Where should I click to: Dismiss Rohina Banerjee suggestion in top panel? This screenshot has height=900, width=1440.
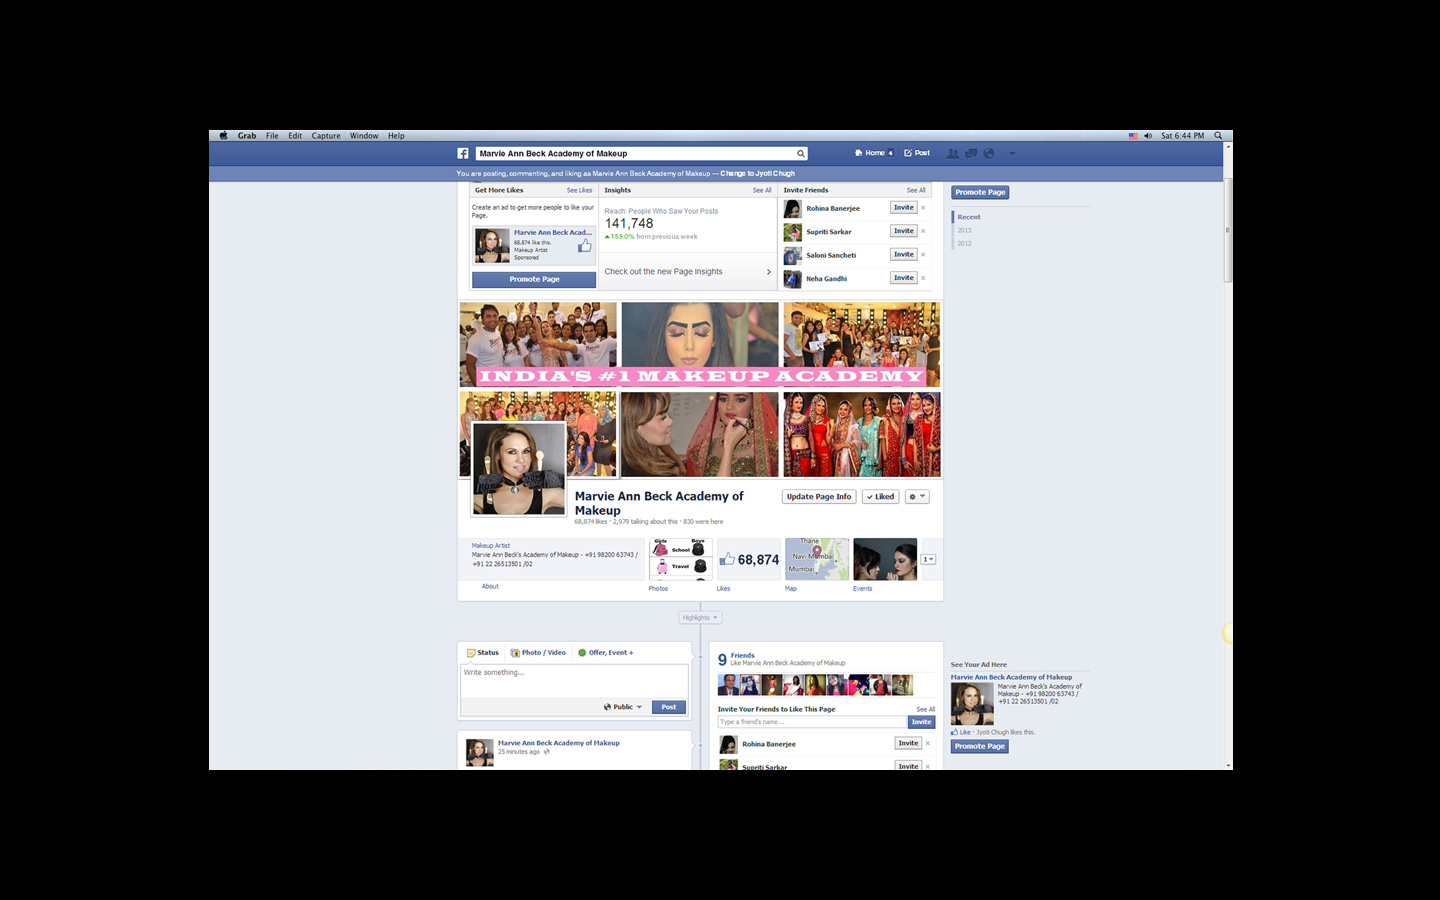point(923,208)
